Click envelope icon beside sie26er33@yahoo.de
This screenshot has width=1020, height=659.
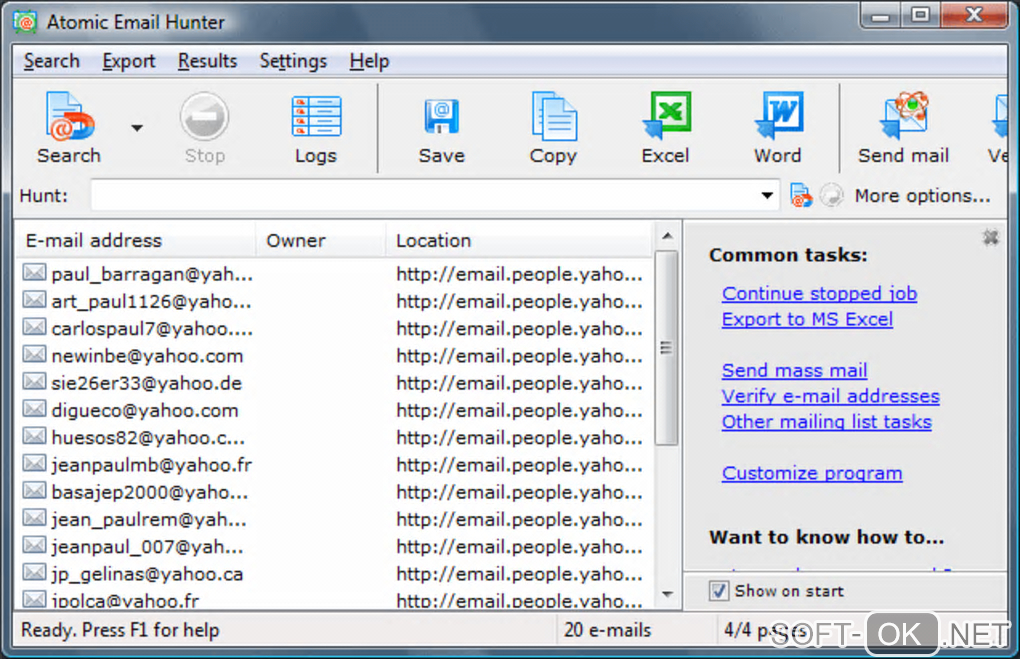click(34, 382)
